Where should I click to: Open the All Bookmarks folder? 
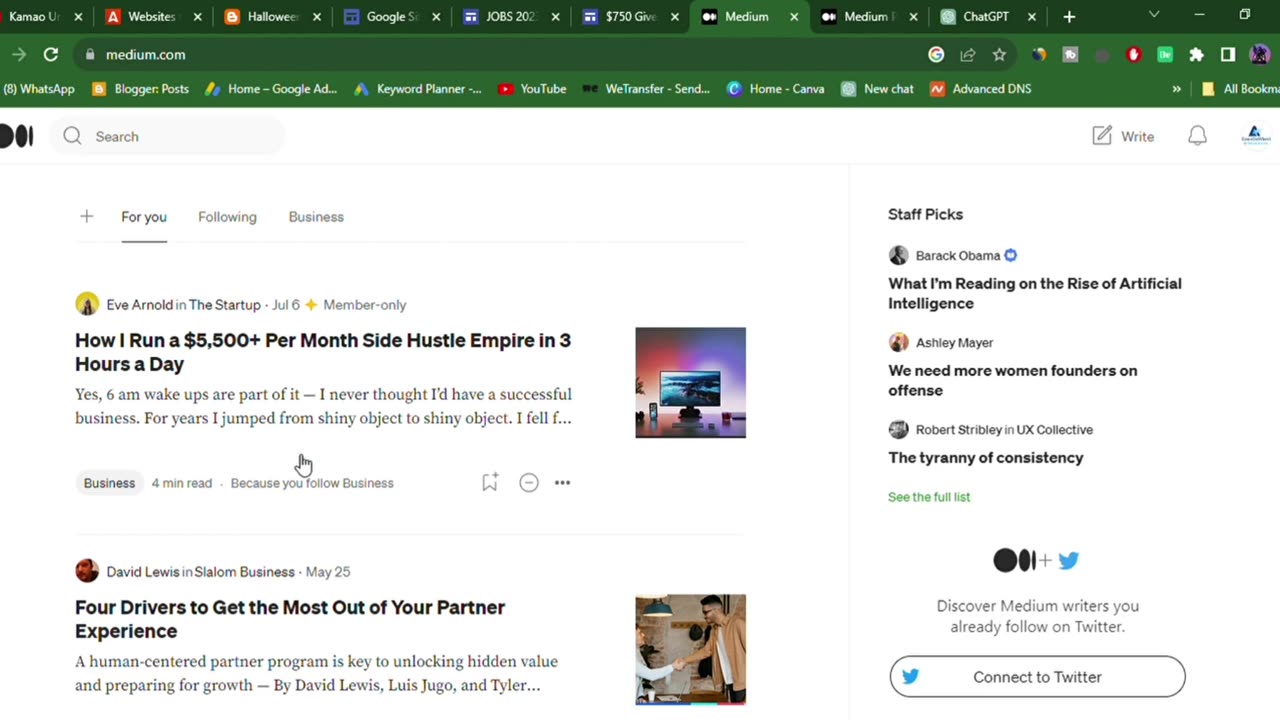1240,89
